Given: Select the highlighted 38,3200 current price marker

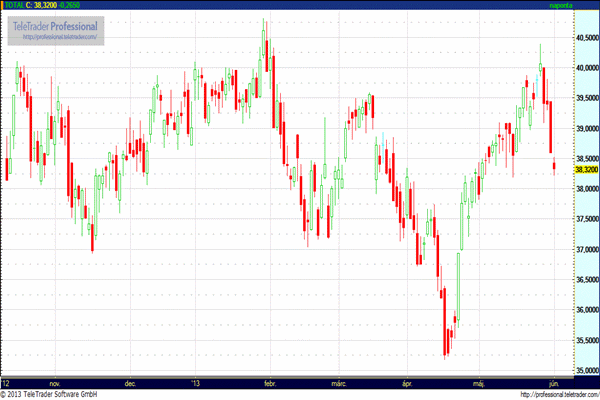Looking at the screenshot, I should pos(586,170).
